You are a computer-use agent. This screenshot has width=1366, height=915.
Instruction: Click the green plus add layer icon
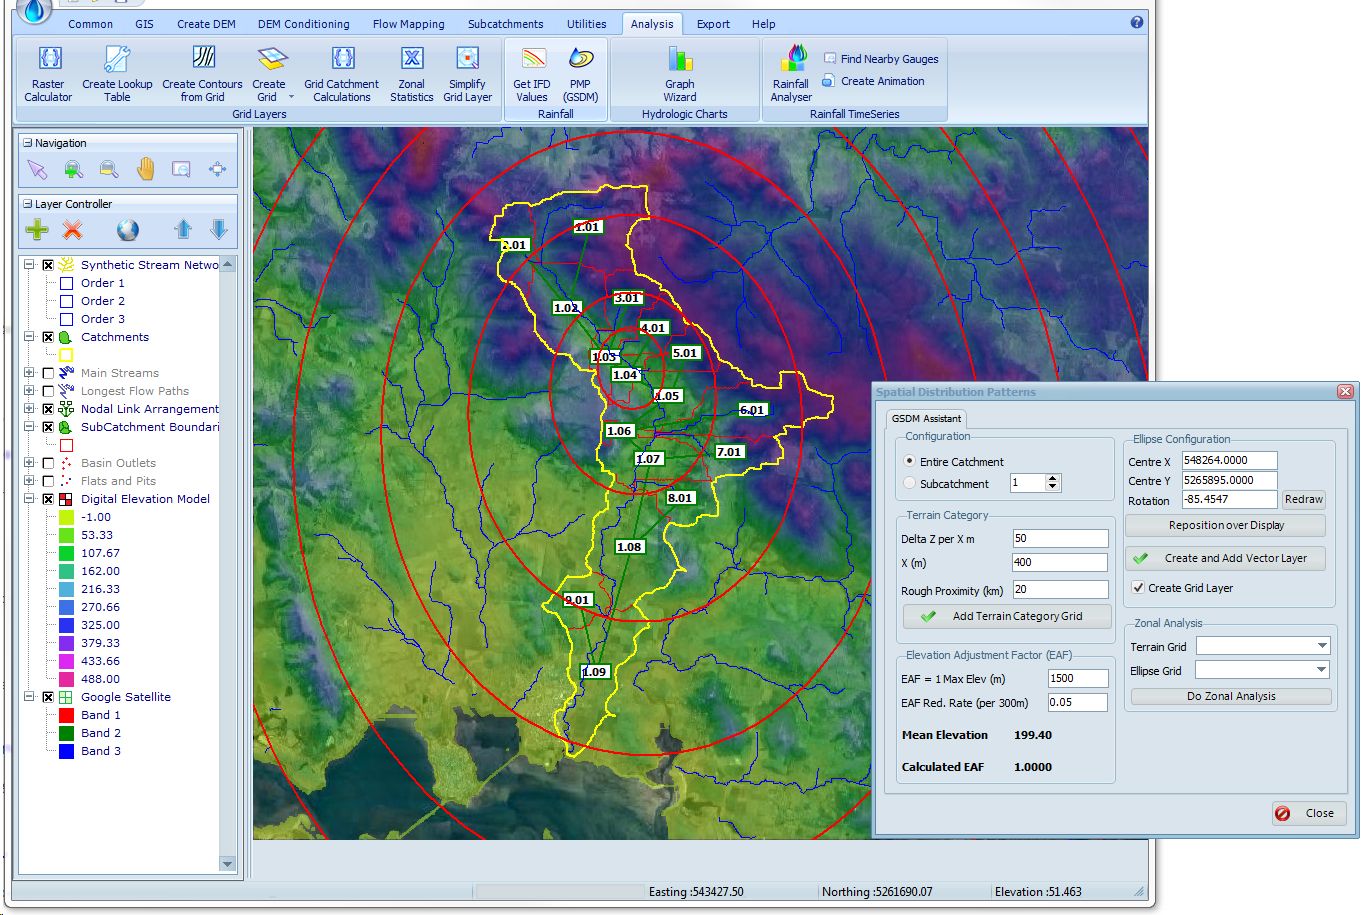37,230
